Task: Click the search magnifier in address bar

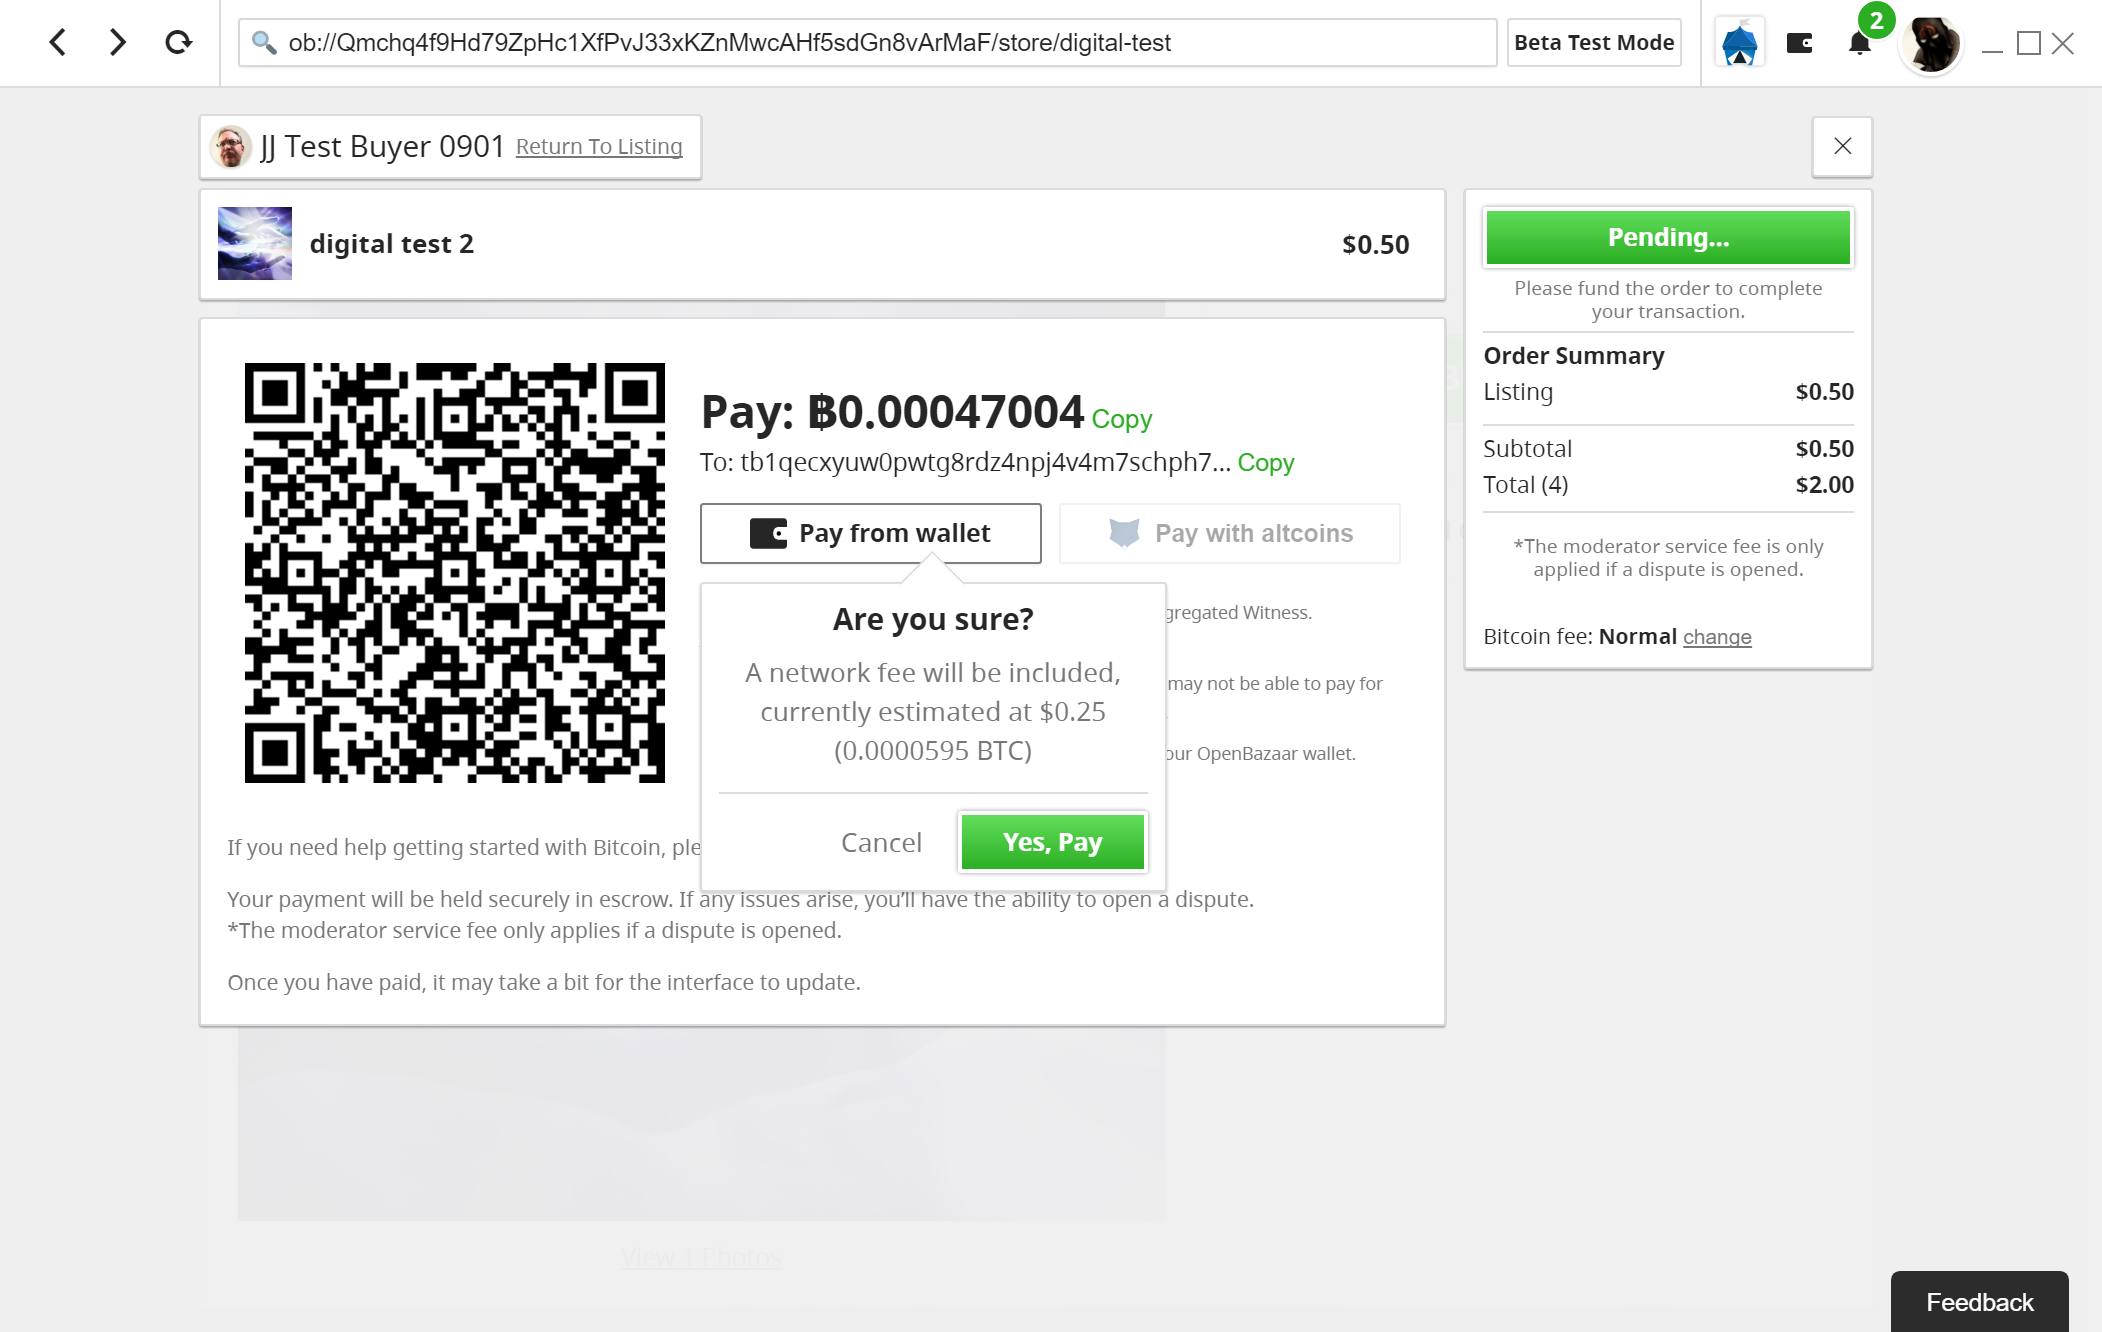Action: 263,42
